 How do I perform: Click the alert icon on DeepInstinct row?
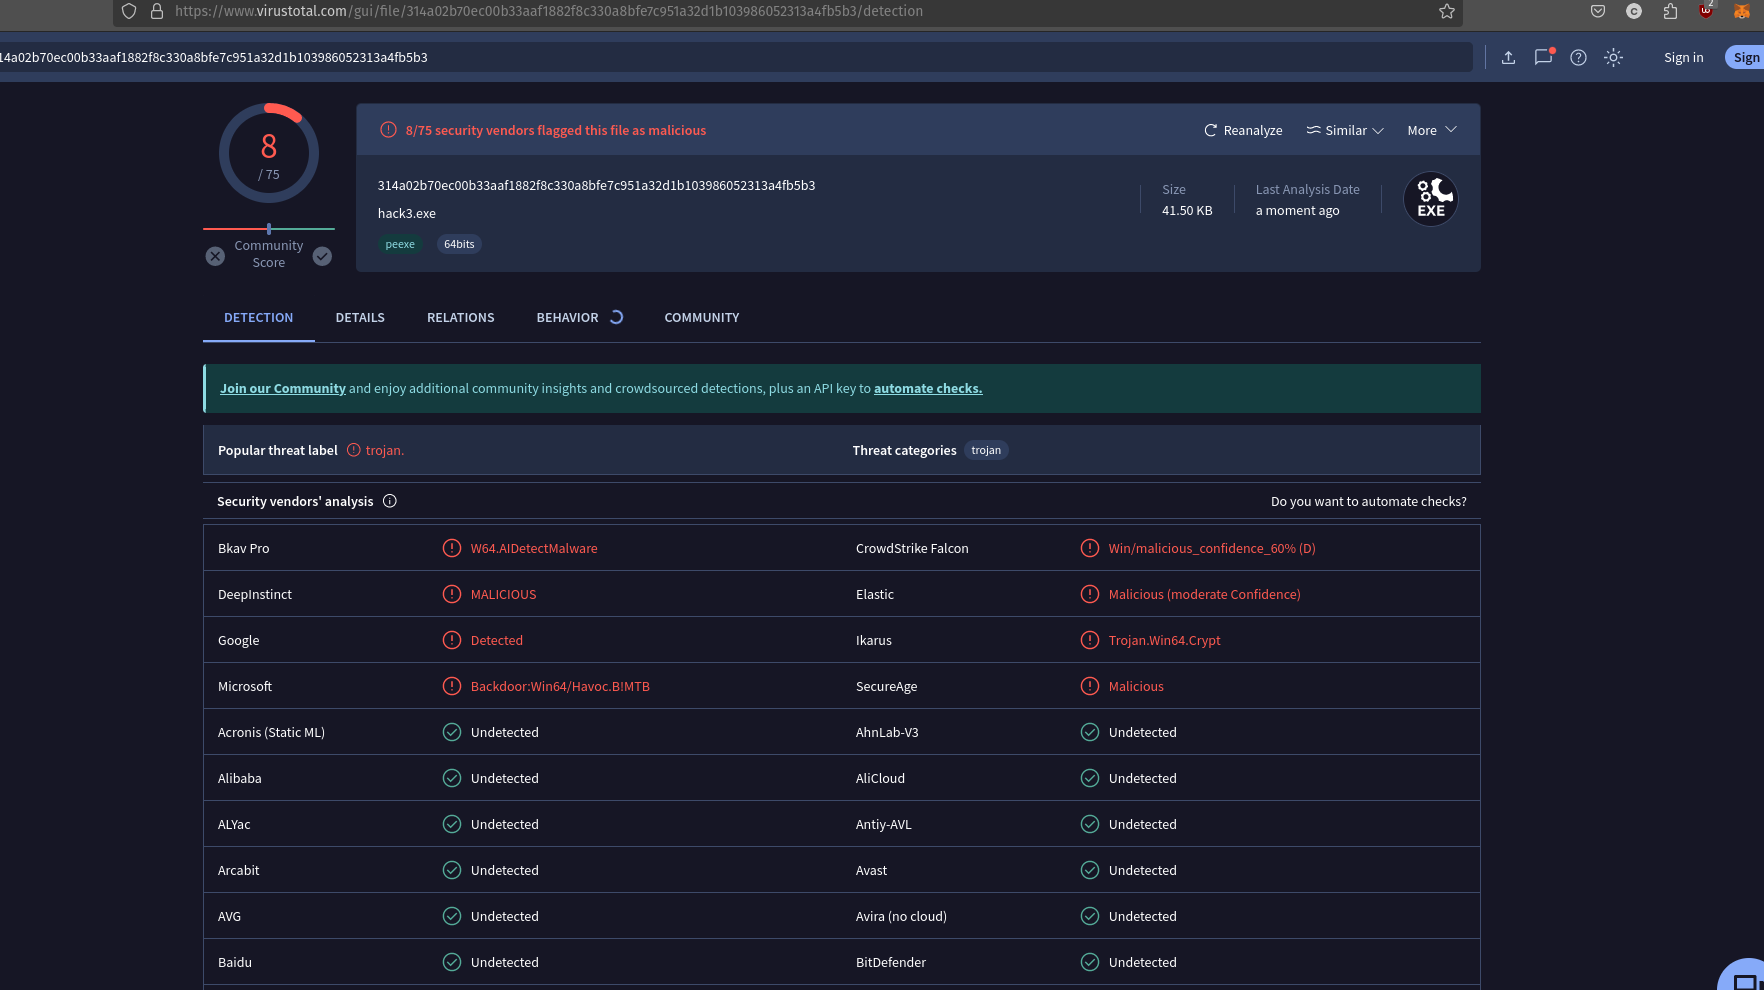452,594
